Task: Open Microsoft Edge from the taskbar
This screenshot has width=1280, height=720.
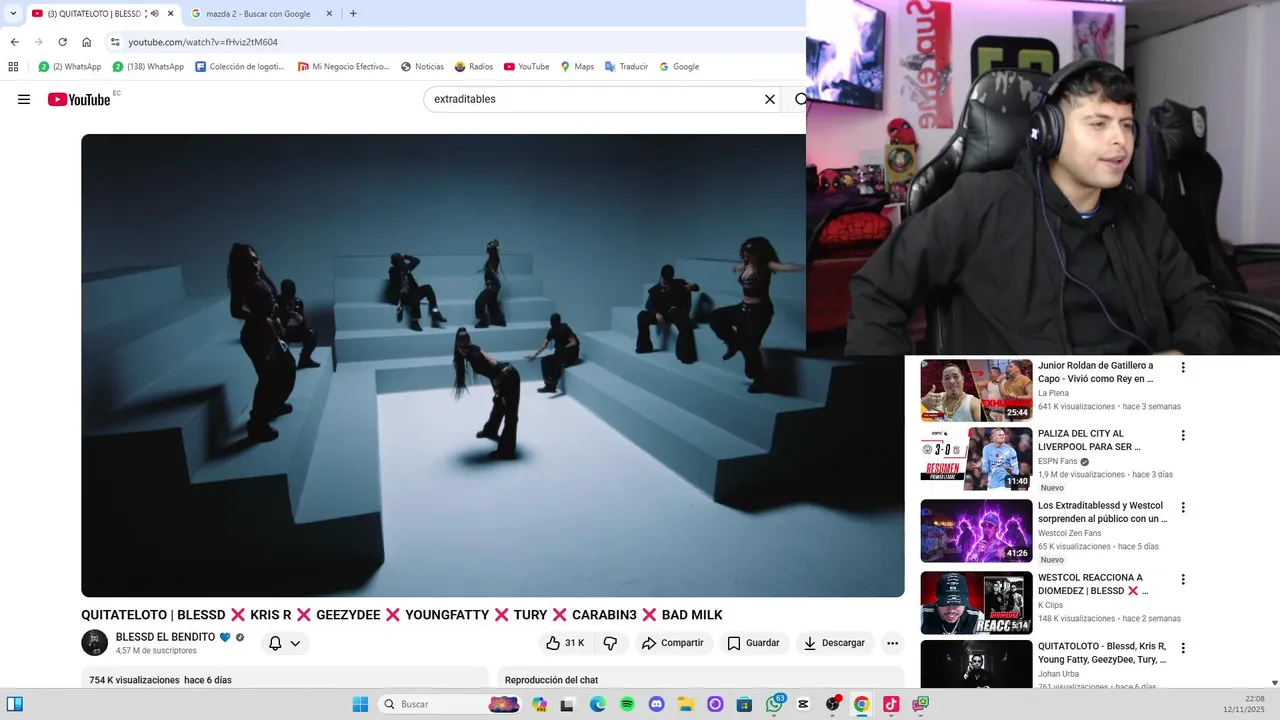Action: click(598, 704)
